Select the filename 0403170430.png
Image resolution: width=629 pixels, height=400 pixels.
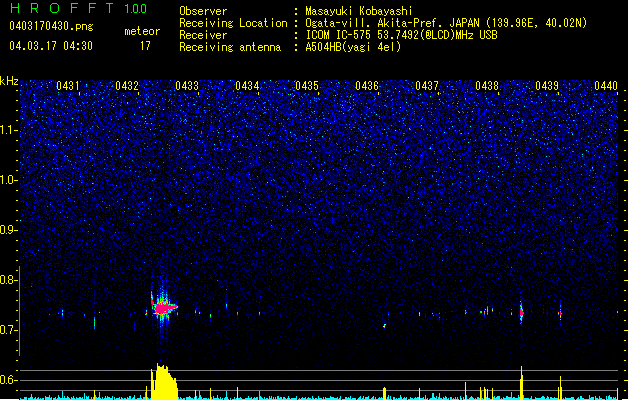point(51,26)
